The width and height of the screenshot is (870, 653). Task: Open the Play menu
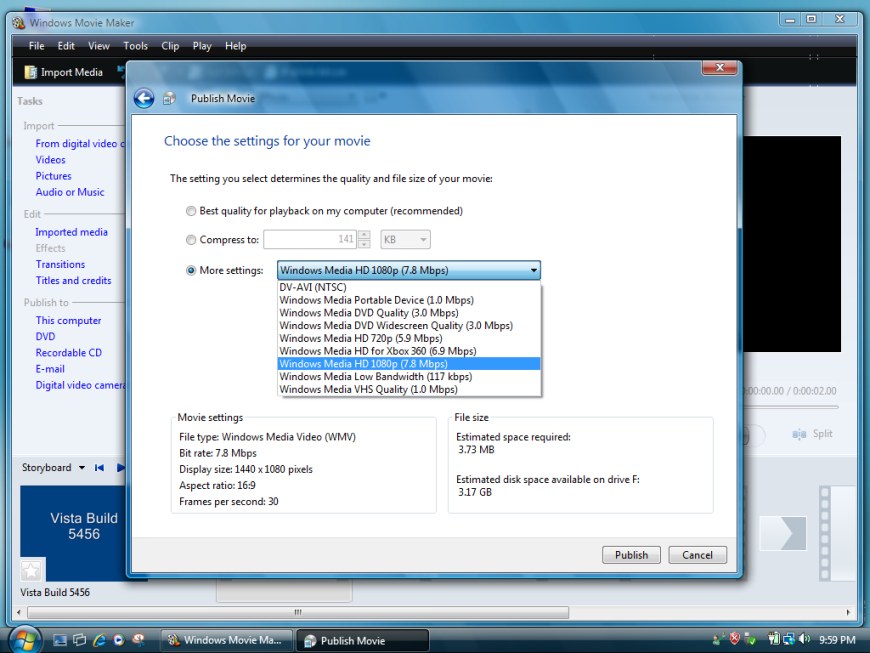pos(202,46)
